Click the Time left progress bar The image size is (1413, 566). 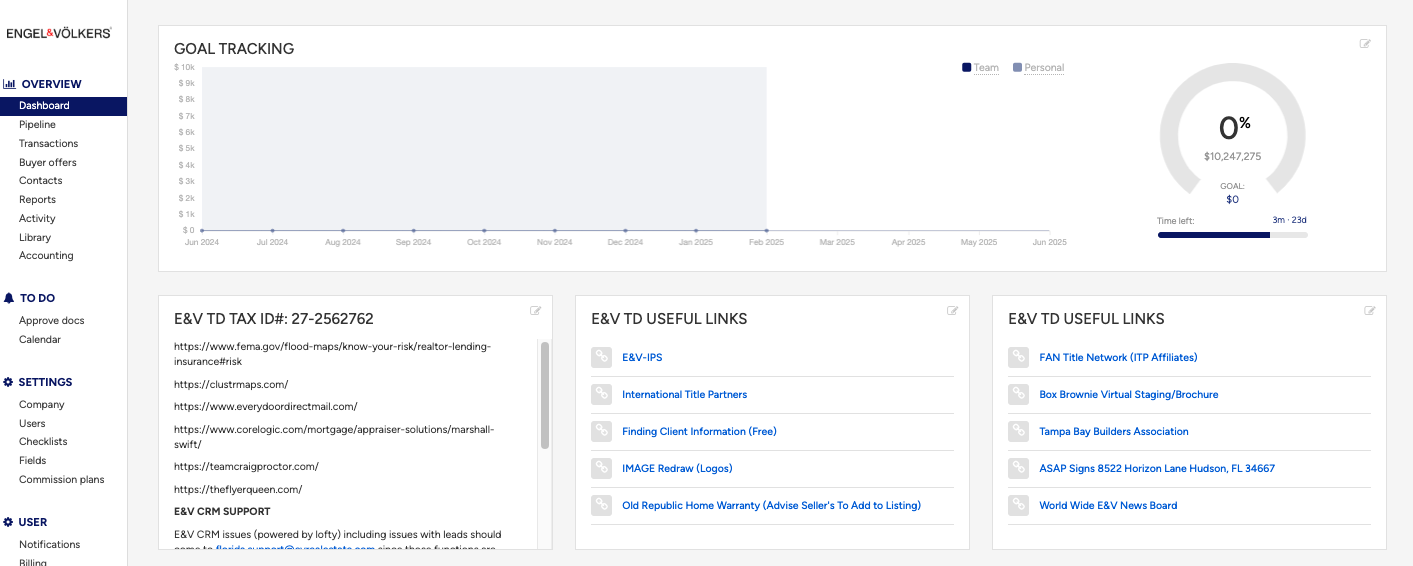[1232, 235]
